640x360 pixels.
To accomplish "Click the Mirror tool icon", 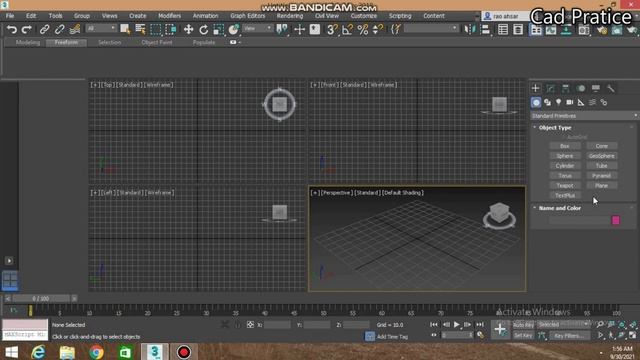I will 470,29.
